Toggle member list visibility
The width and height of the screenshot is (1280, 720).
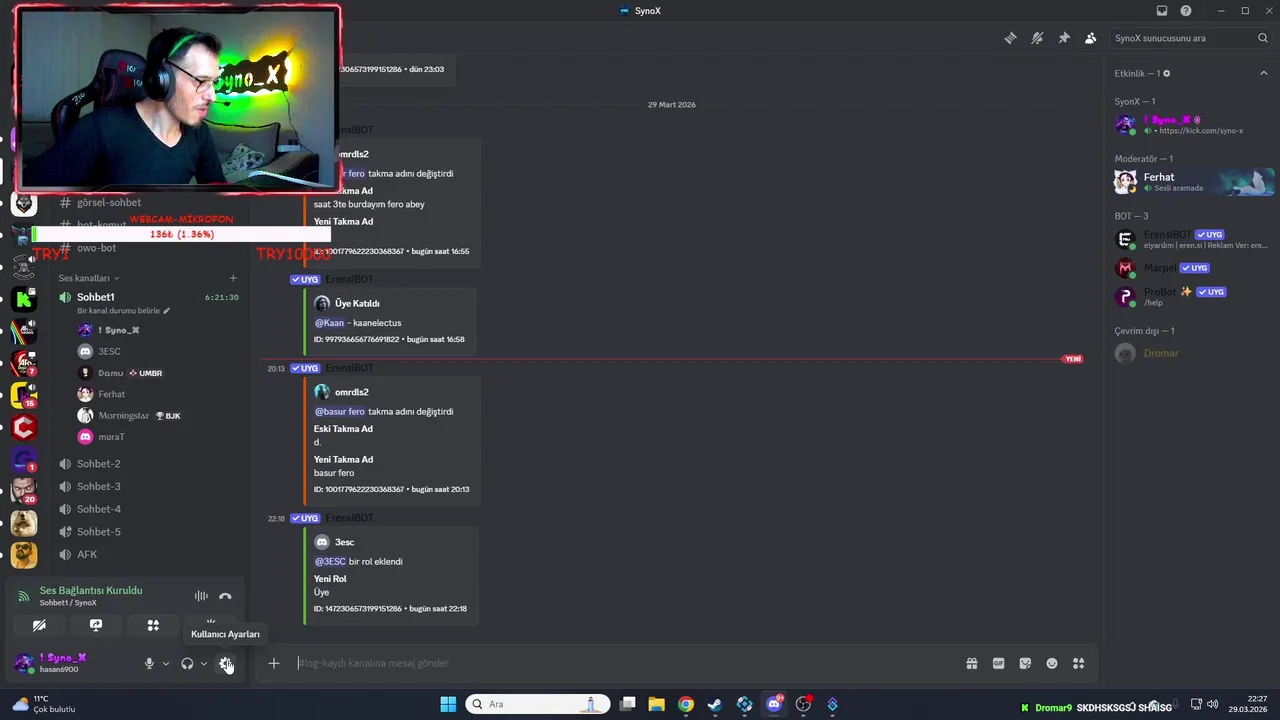pos(1090,38)
